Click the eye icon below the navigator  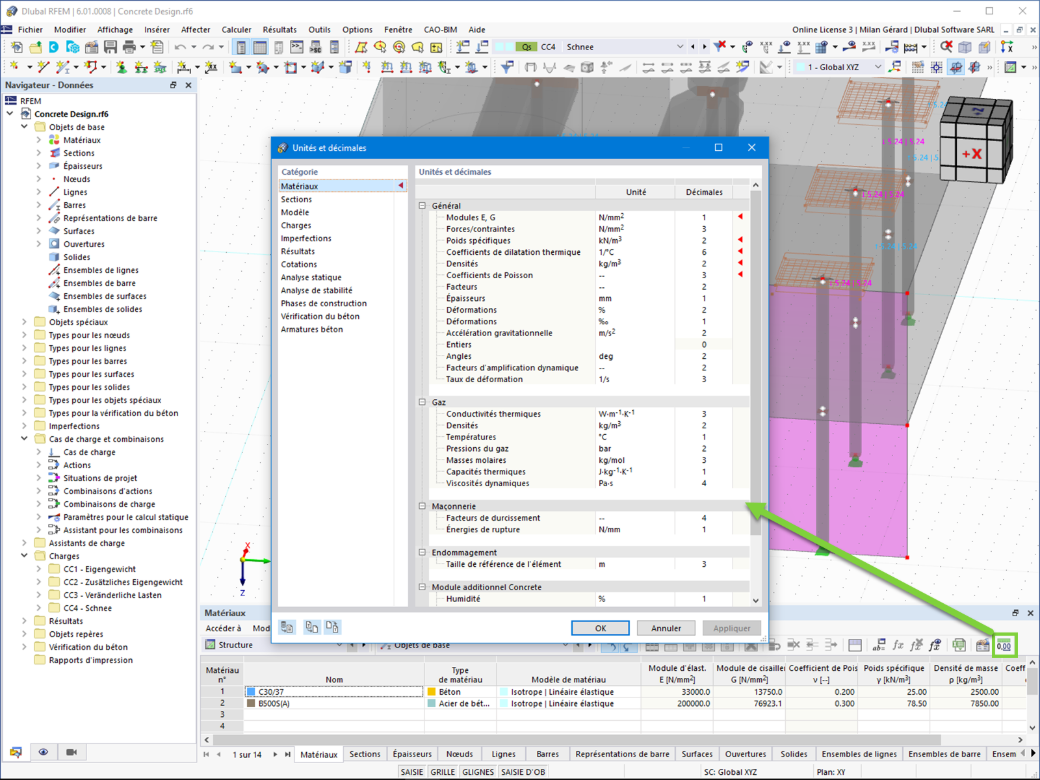[x=43, y=752]
